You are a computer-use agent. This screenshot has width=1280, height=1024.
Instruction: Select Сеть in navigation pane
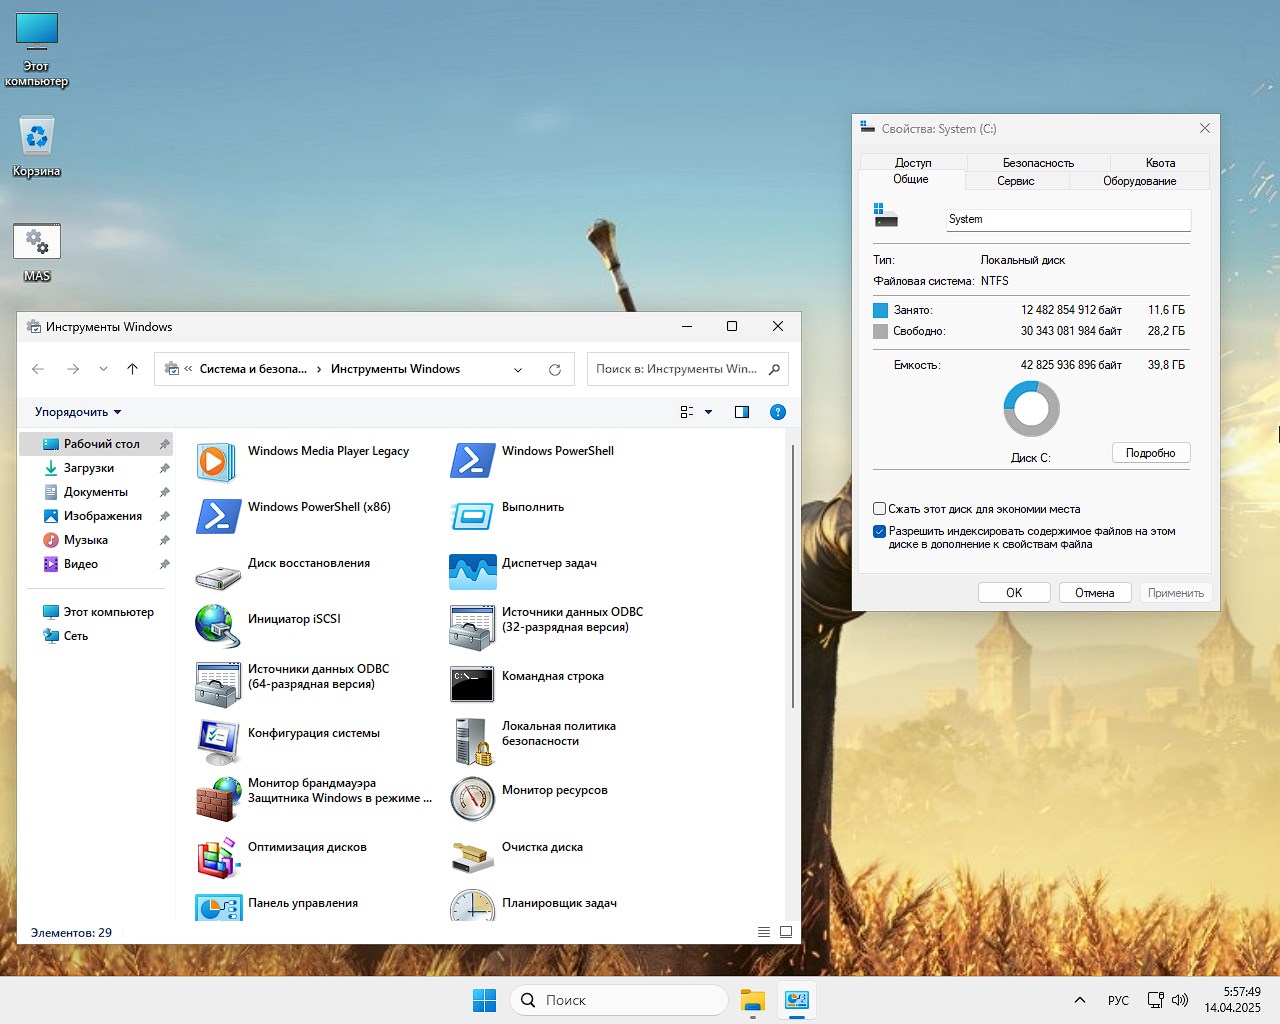(x=96, y=636)
